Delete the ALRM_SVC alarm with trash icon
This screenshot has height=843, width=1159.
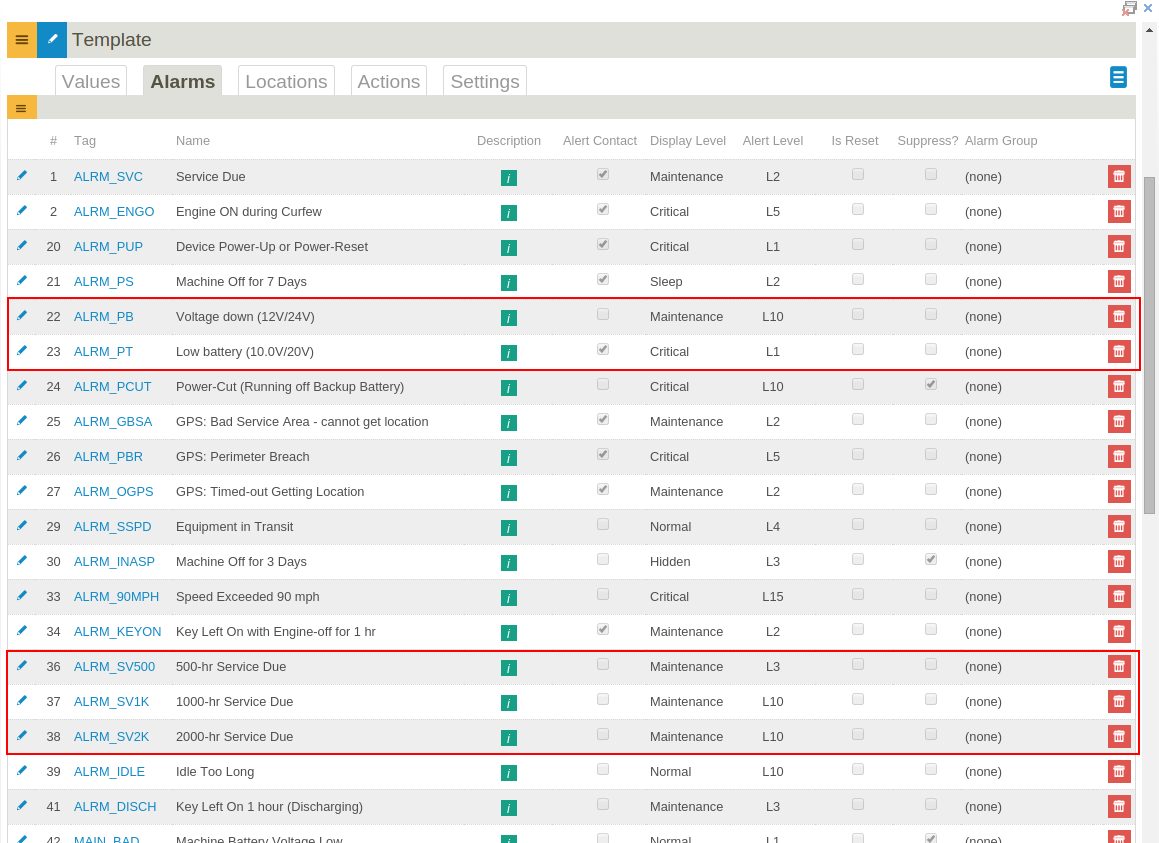tap(1119, 176)
